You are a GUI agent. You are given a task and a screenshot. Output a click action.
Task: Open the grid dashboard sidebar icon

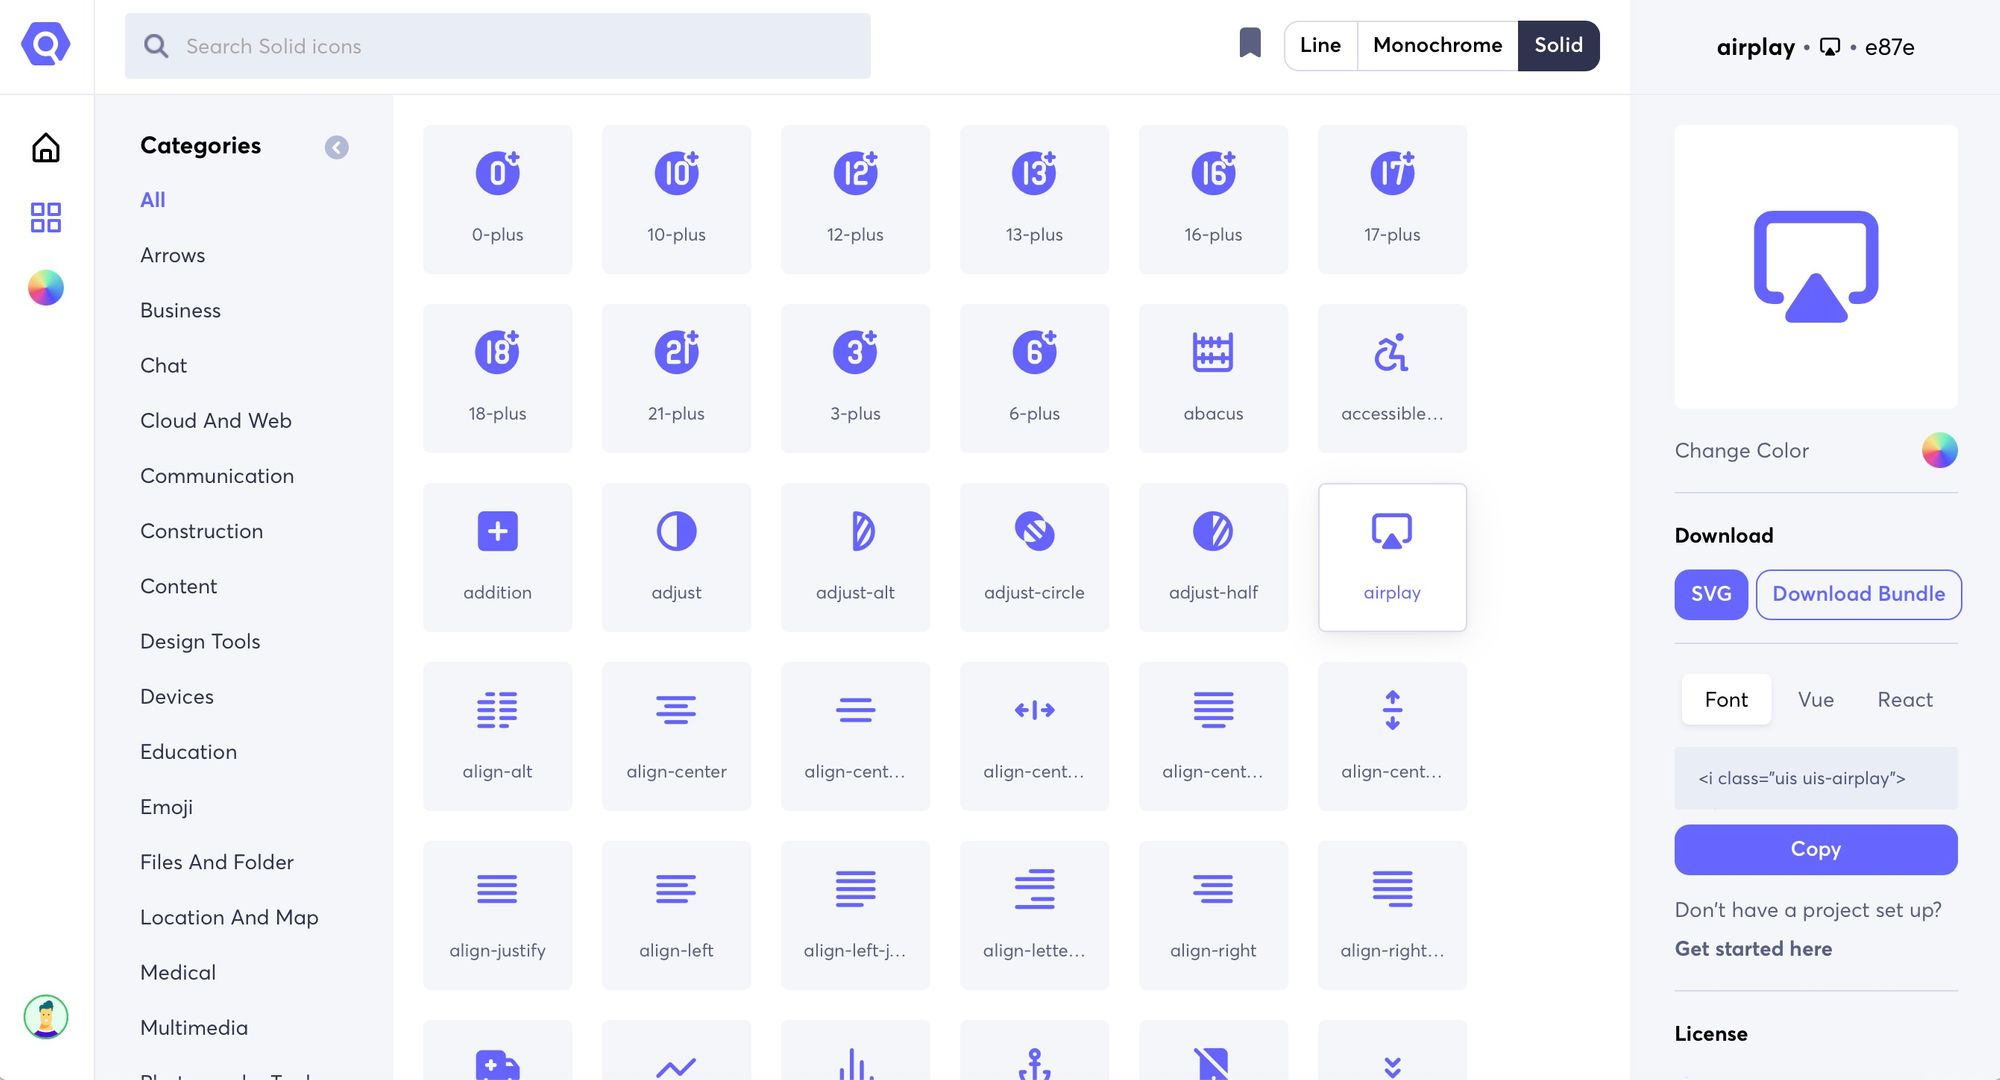coord(46,217)
